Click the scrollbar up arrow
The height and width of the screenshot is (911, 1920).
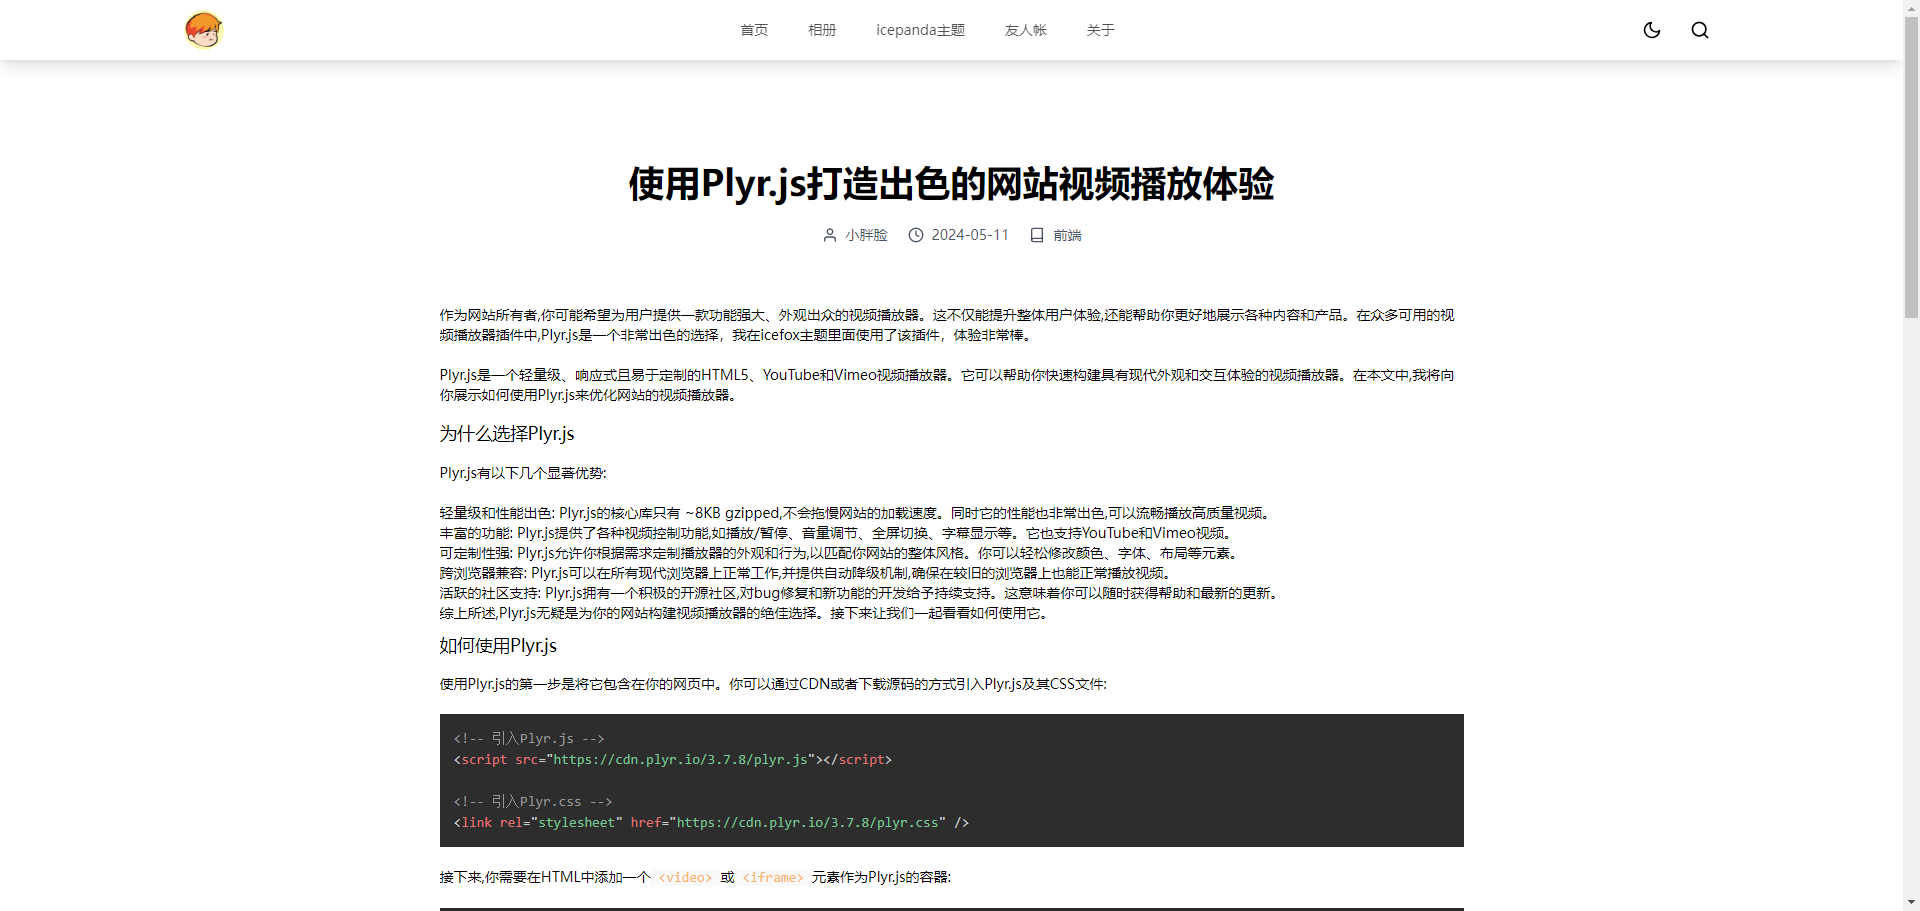click(1911, 7)
